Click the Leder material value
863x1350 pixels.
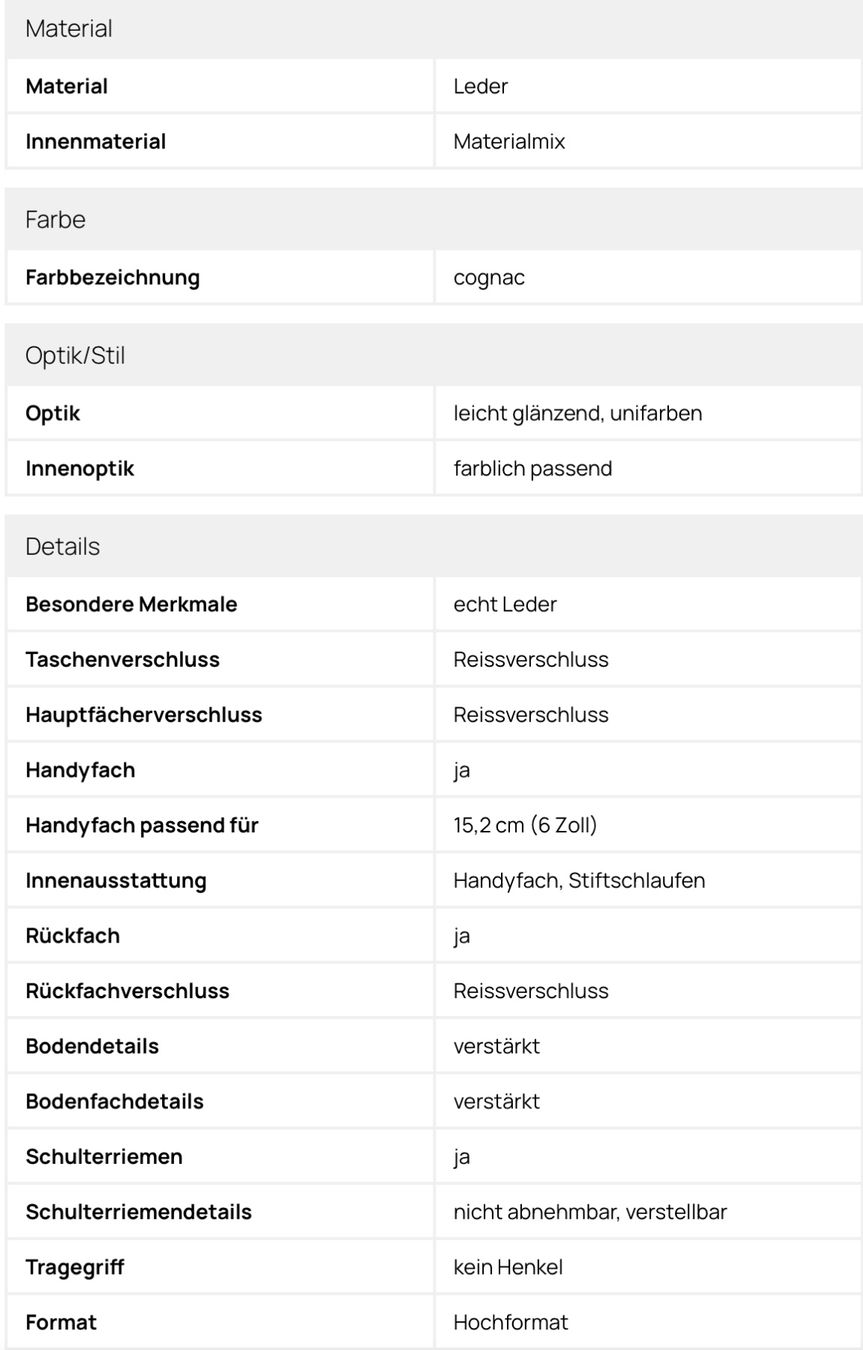click(x=480, y=86)
